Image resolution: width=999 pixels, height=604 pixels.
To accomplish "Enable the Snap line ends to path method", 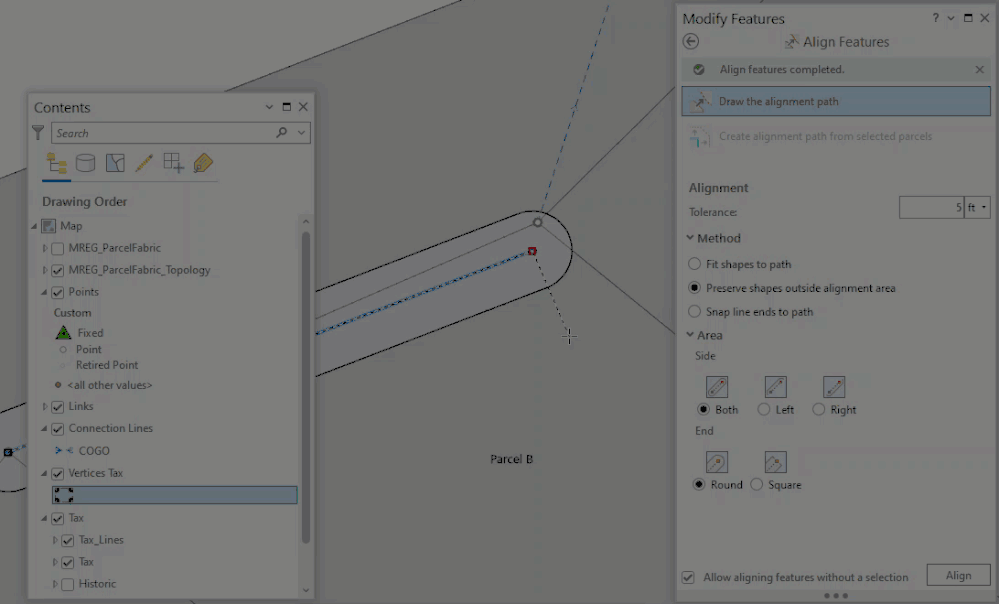I will (695, 311).
